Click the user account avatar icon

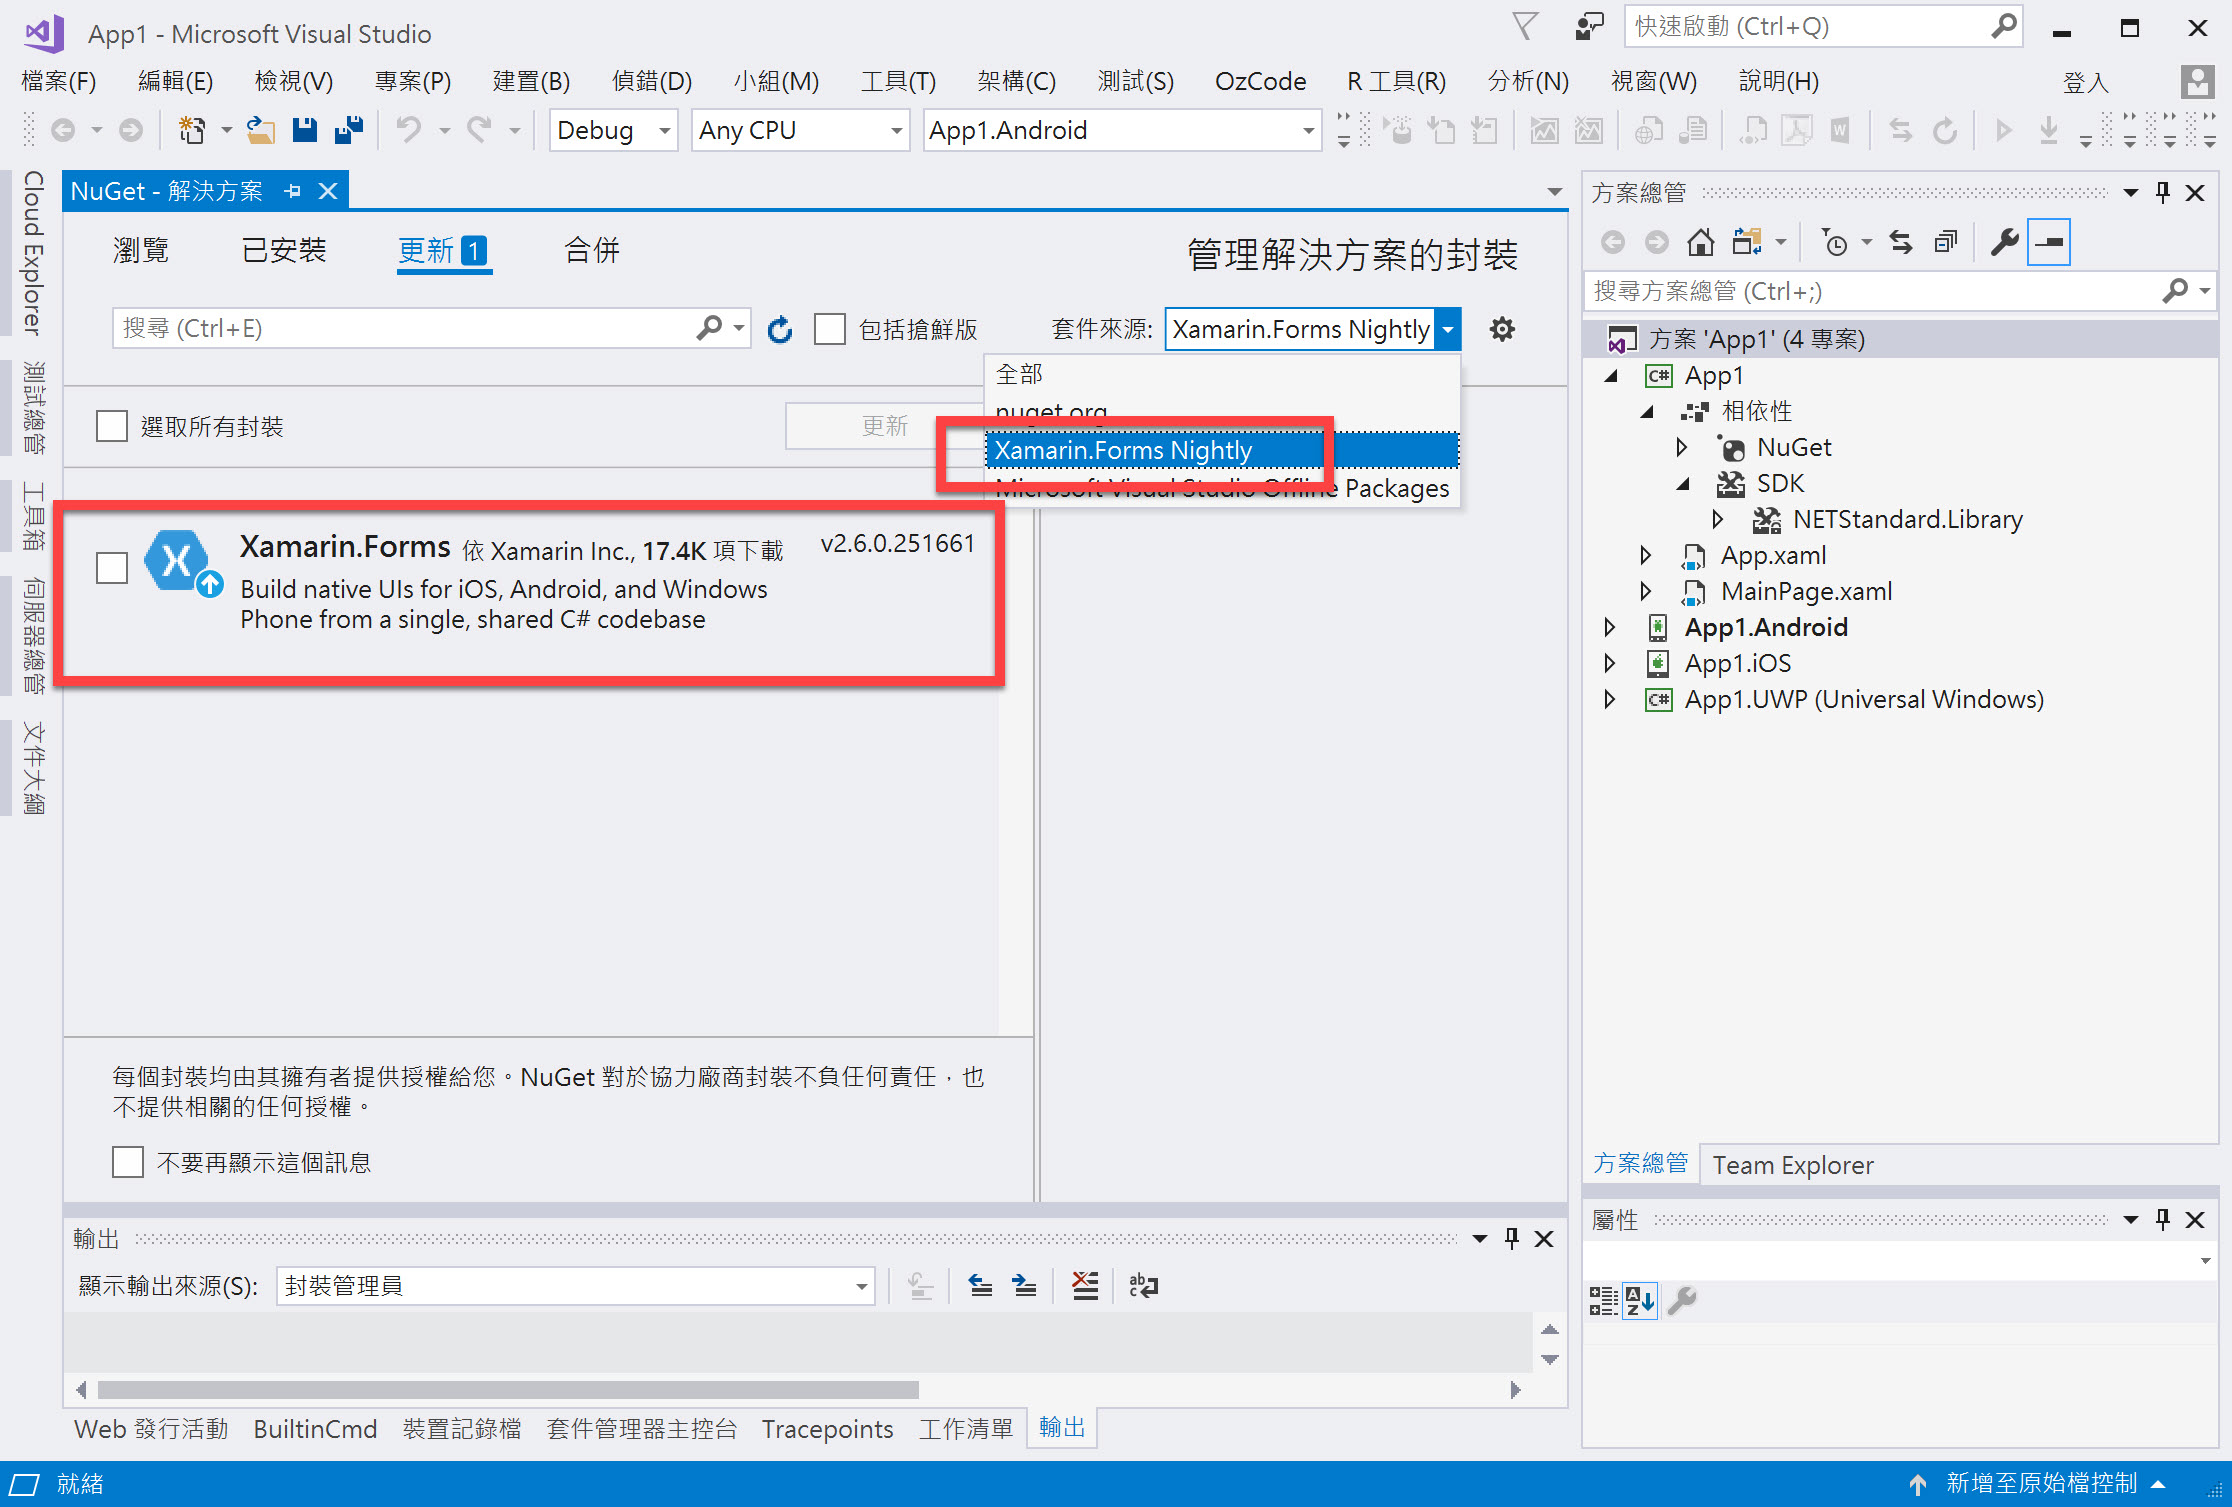pos(2197,82)
